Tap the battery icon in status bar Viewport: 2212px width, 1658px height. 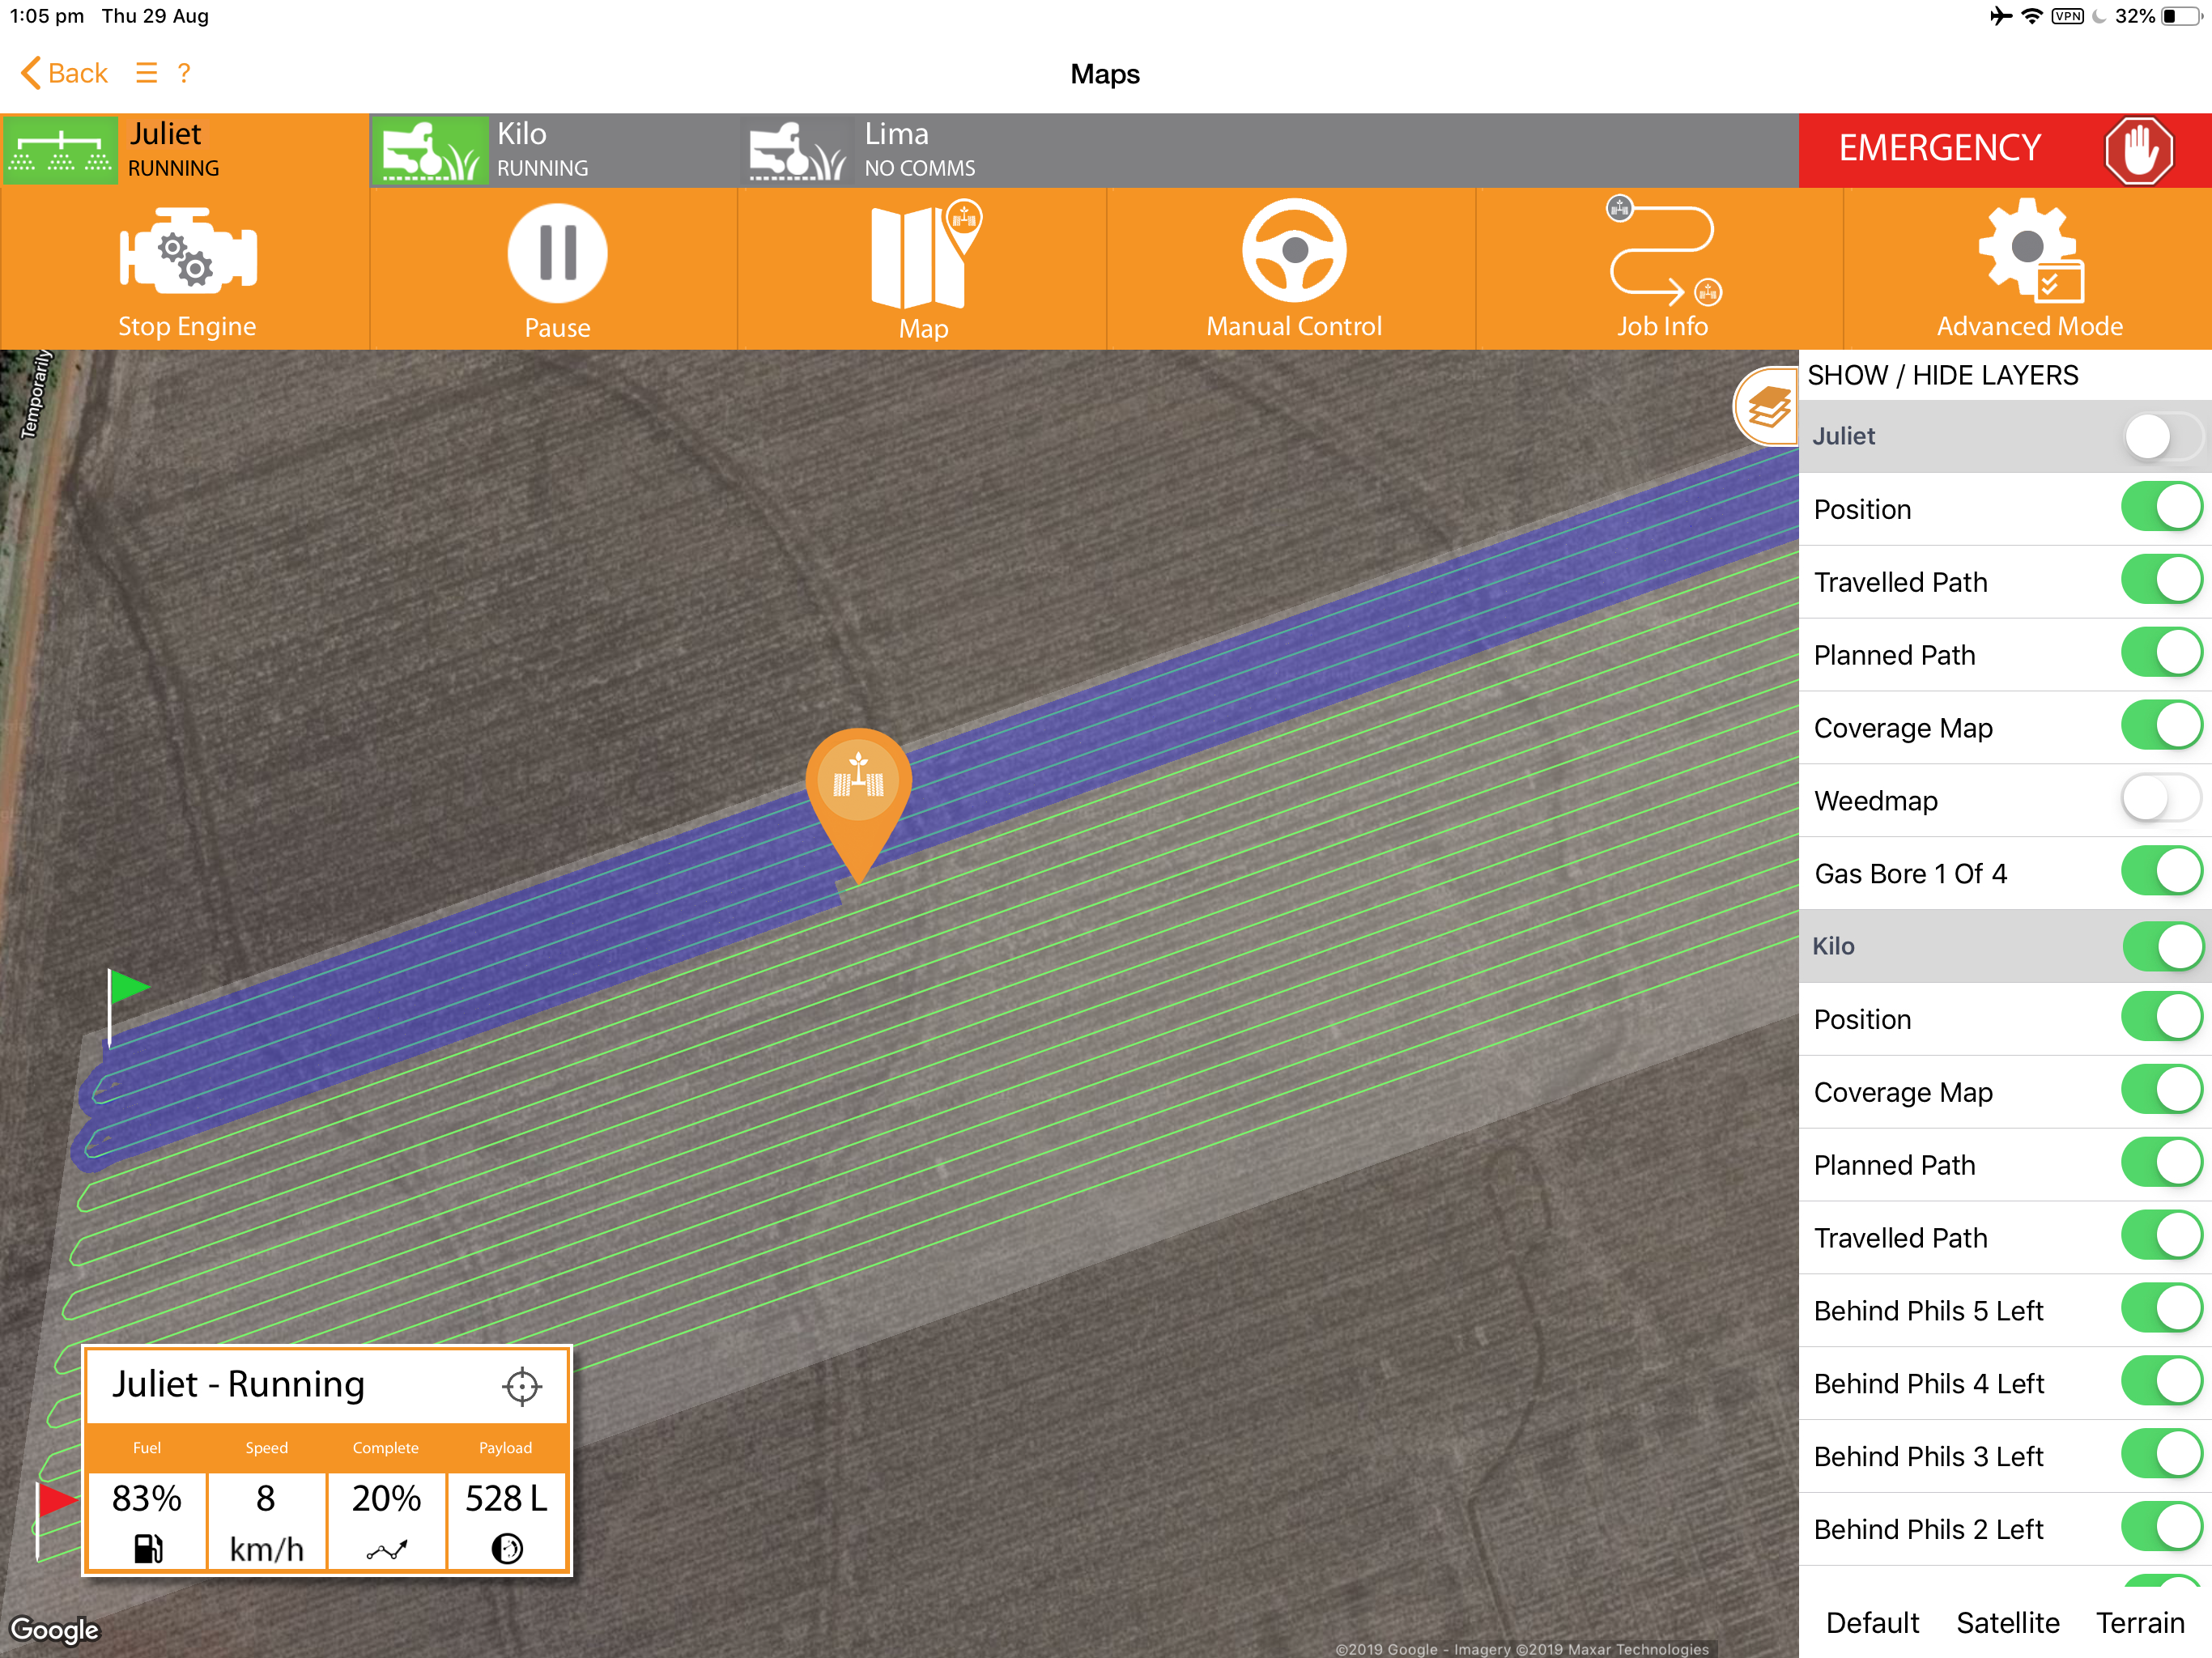pyautogui.click(x=2181, y=16)
